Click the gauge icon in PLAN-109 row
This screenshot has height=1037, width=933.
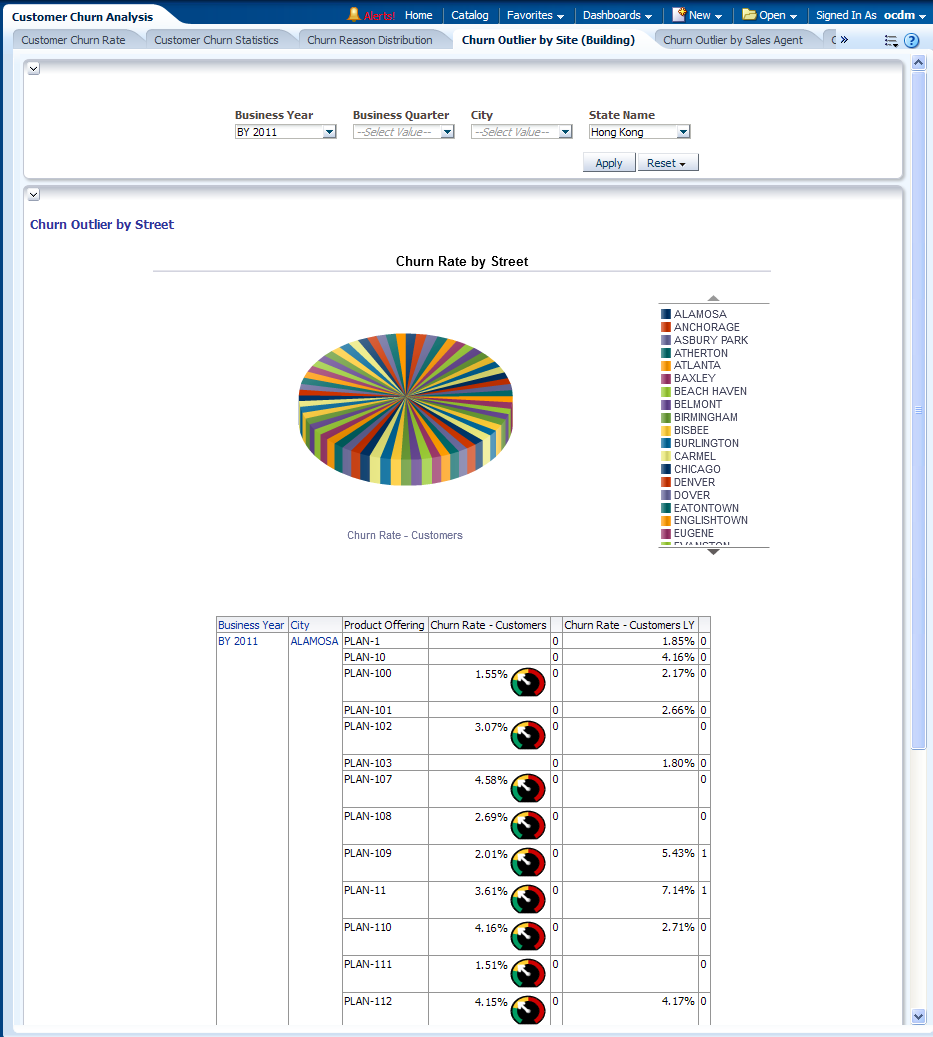[x=528, y=863]
